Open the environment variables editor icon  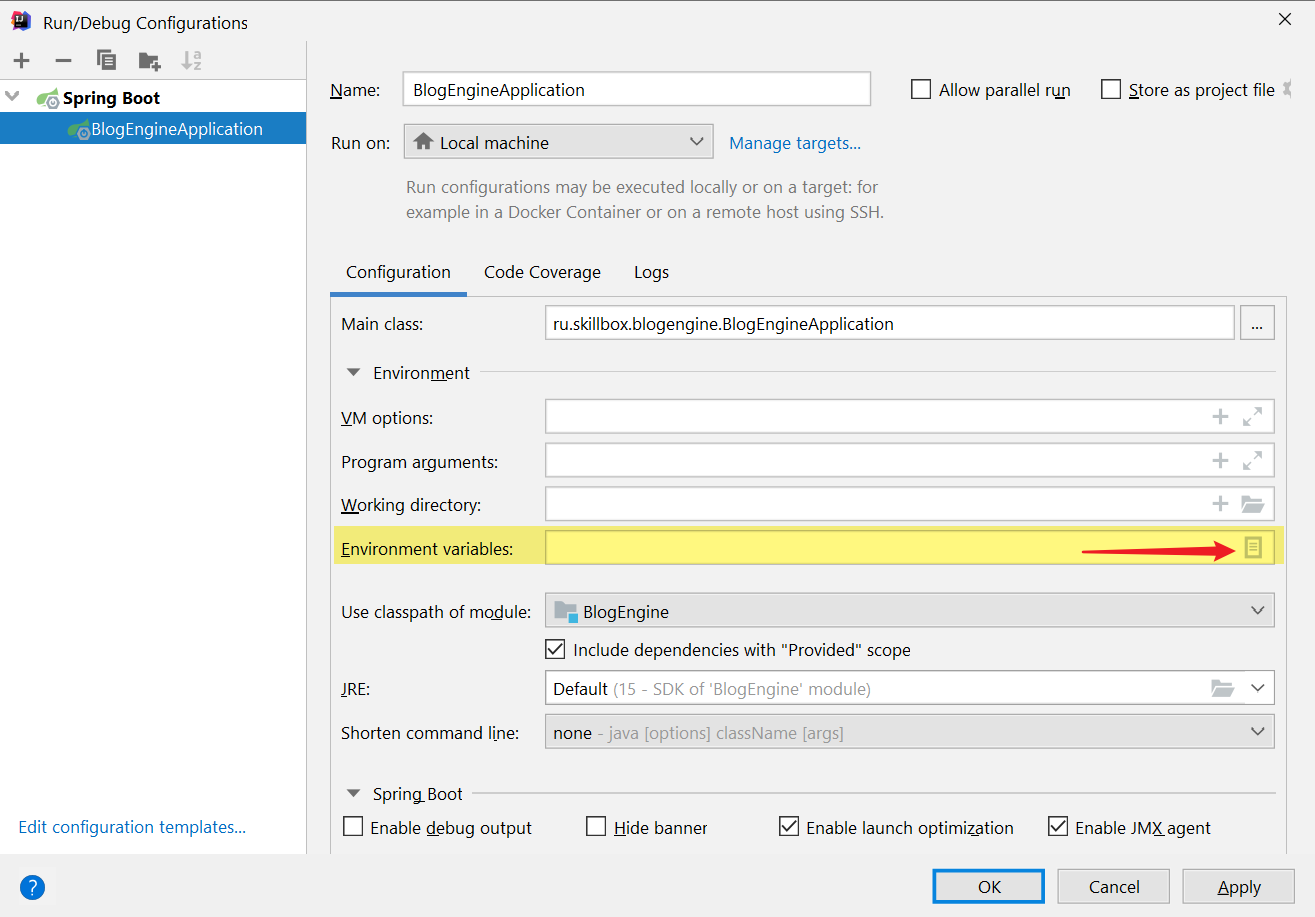tap(1253, 547)
